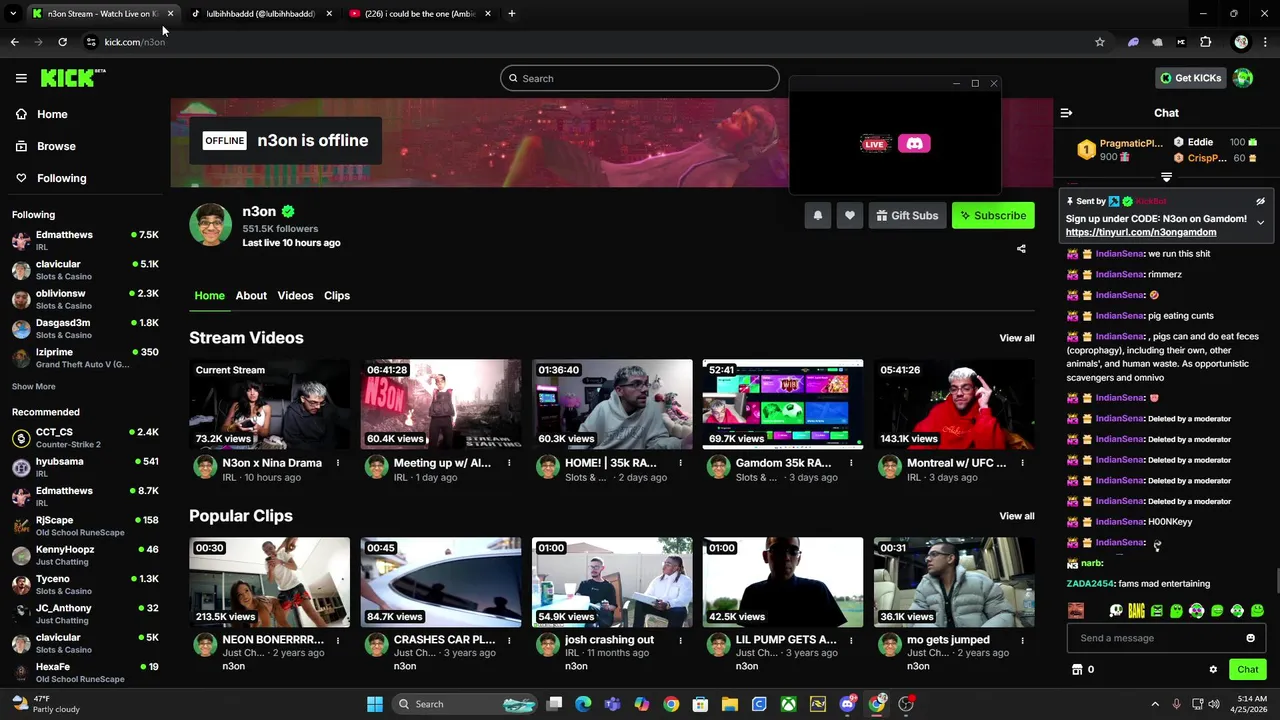Screen dimensions: 1280x720
Task: Open browser extensions puzzle icon
Action: pos(1205,42)
